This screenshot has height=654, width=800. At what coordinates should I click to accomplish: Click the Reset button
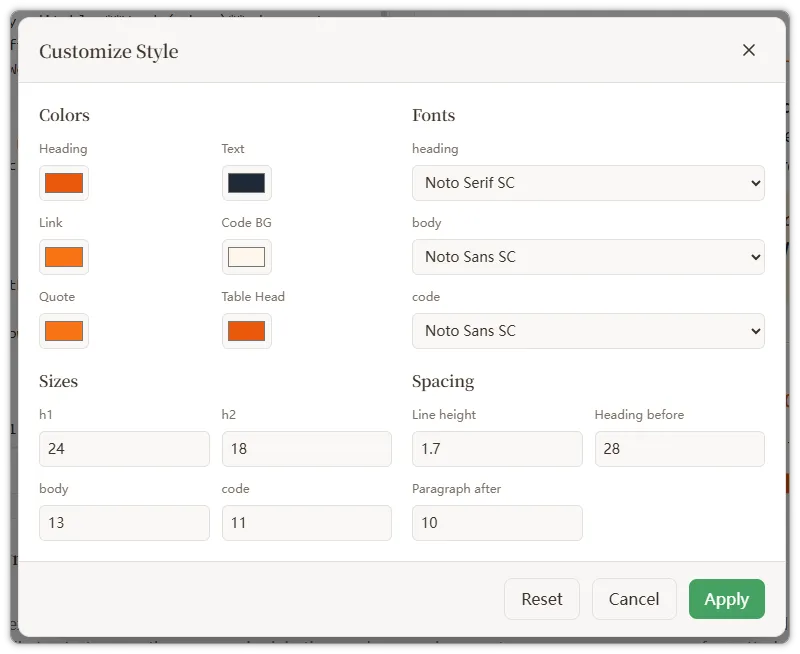542,598
